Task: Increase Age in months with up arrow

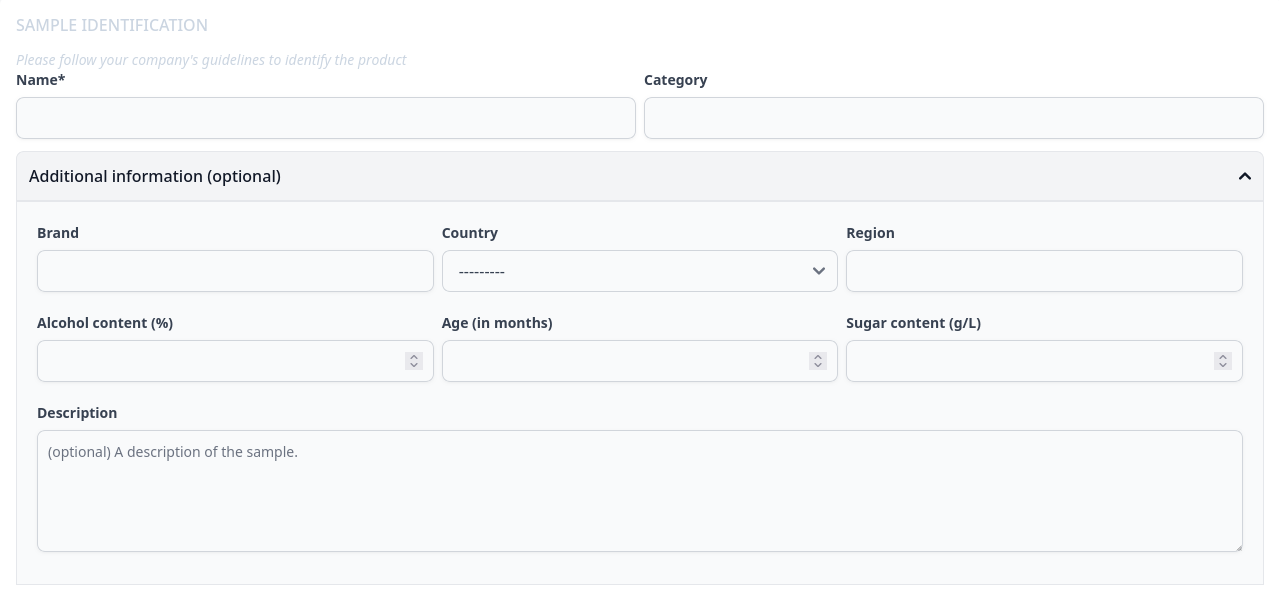Action: [818, 356]
